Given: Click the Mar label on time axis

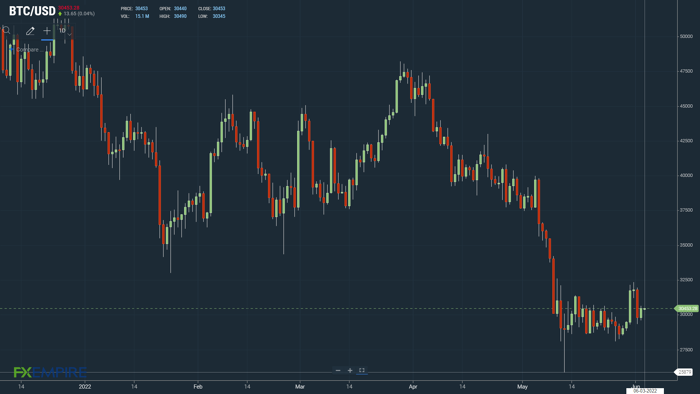Looking at the screenshot, I should click(x=300, y=386).
